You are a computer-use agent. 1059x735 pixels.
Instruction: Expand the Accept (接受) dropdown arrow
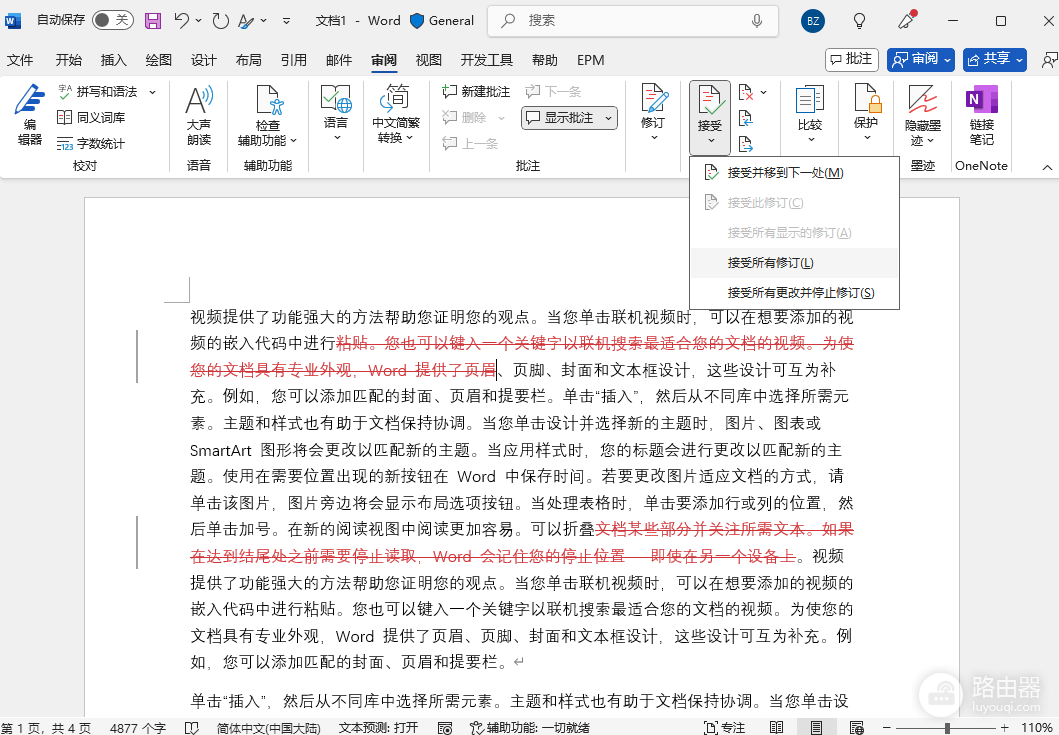tap(711, 141)
